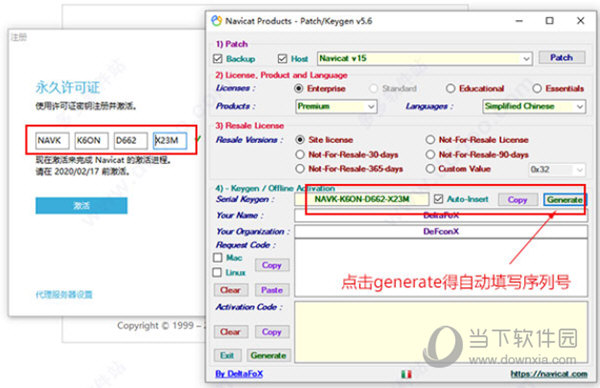Choose Not-For-Resale-30-days option
600x388 pixels.
(300, 155)
